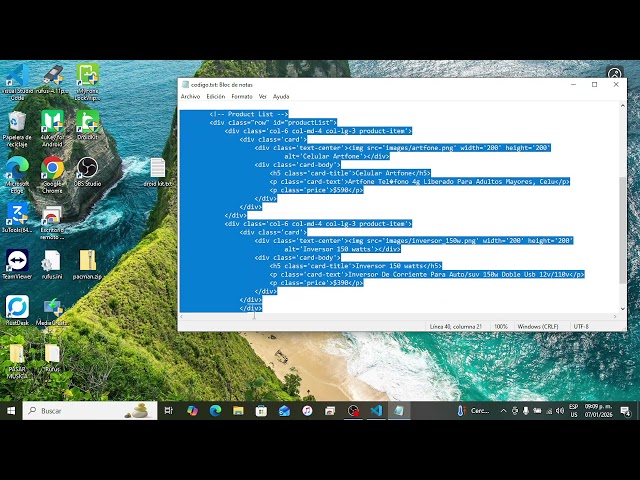This screenshot has width=640, height=480.
Task: Open the taskbar recording app with red dot
Action: (353, 411)
